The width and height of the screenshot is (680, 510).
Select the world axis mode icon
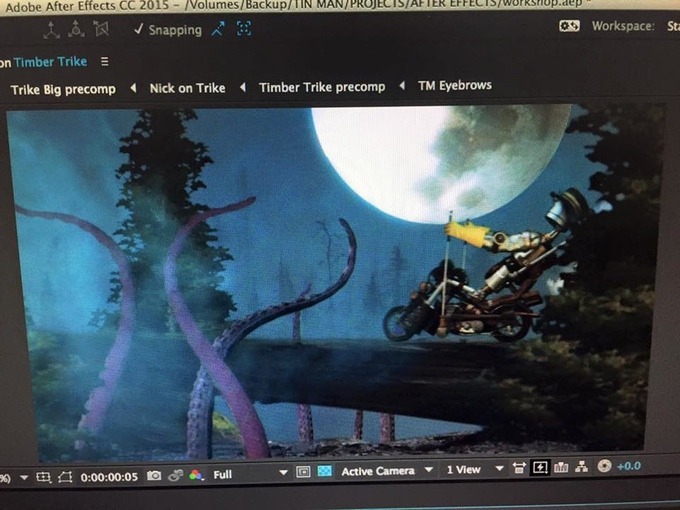(x=76, y=29)
